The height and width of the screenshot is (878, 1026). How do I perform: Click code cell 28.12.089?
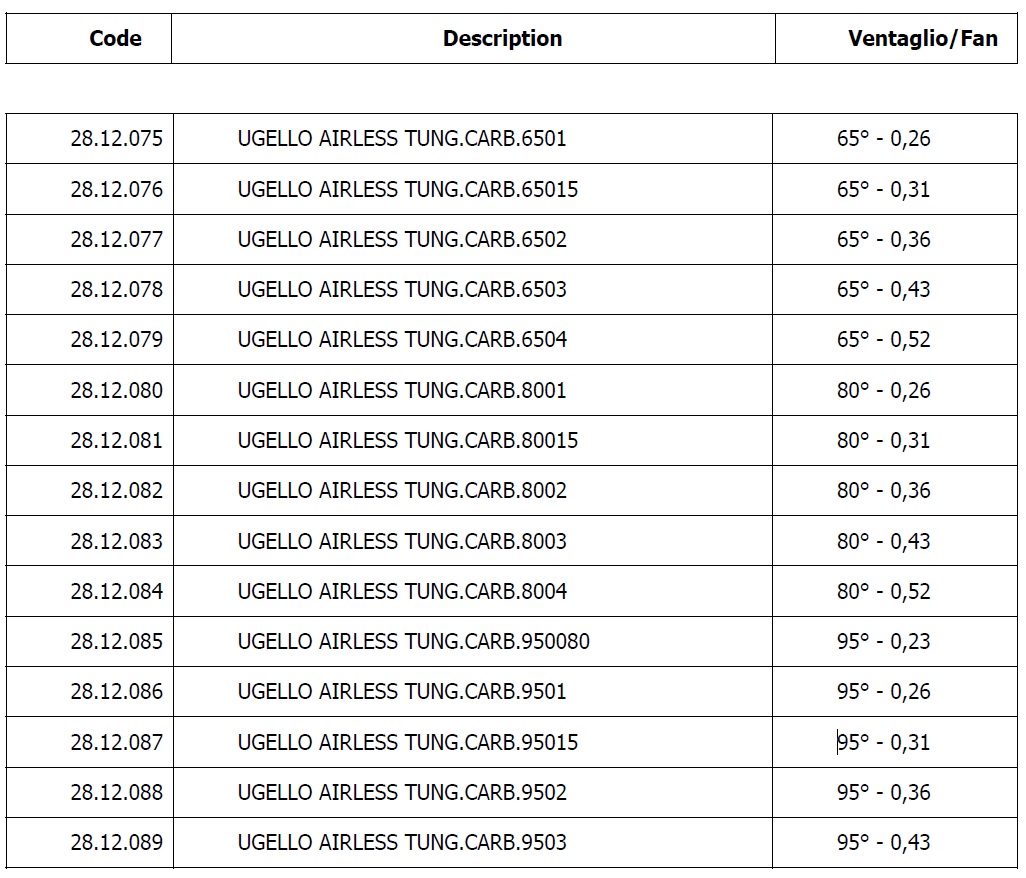116,843
